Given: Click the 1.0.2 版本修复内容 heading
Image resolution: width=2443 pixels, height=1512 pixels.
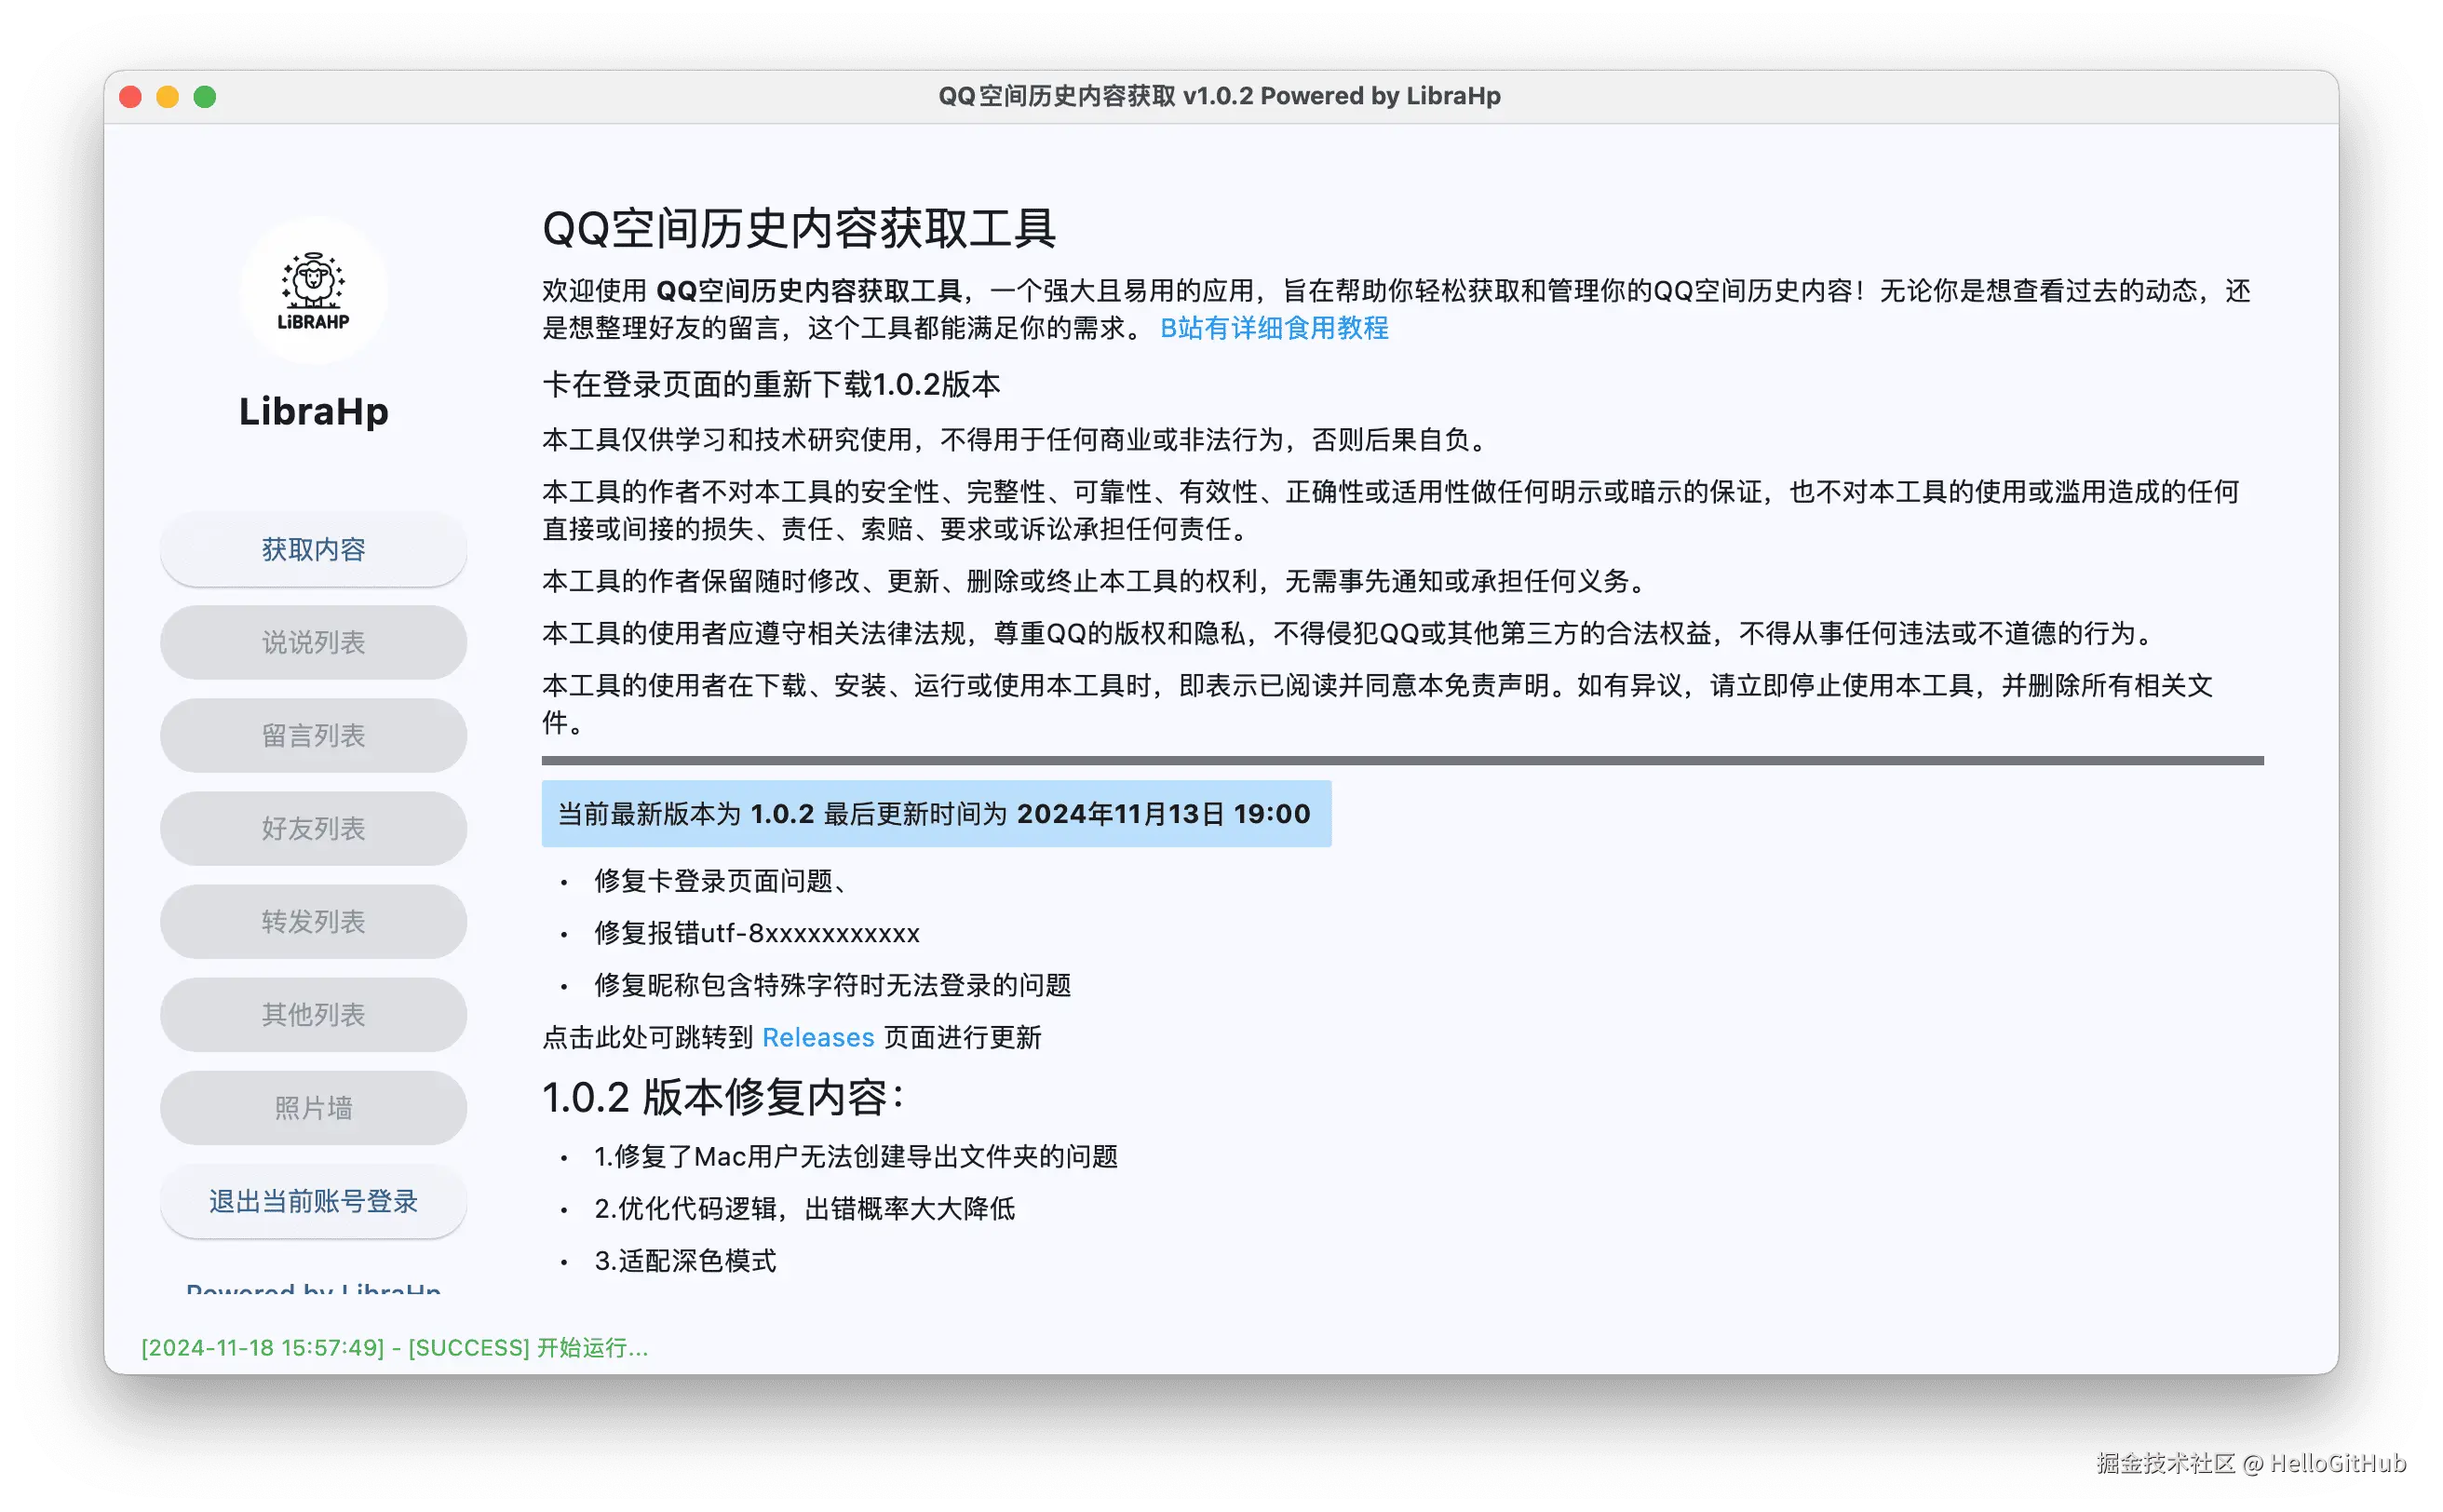Looking at the screenshot, I should click(x=723, y=1097).
